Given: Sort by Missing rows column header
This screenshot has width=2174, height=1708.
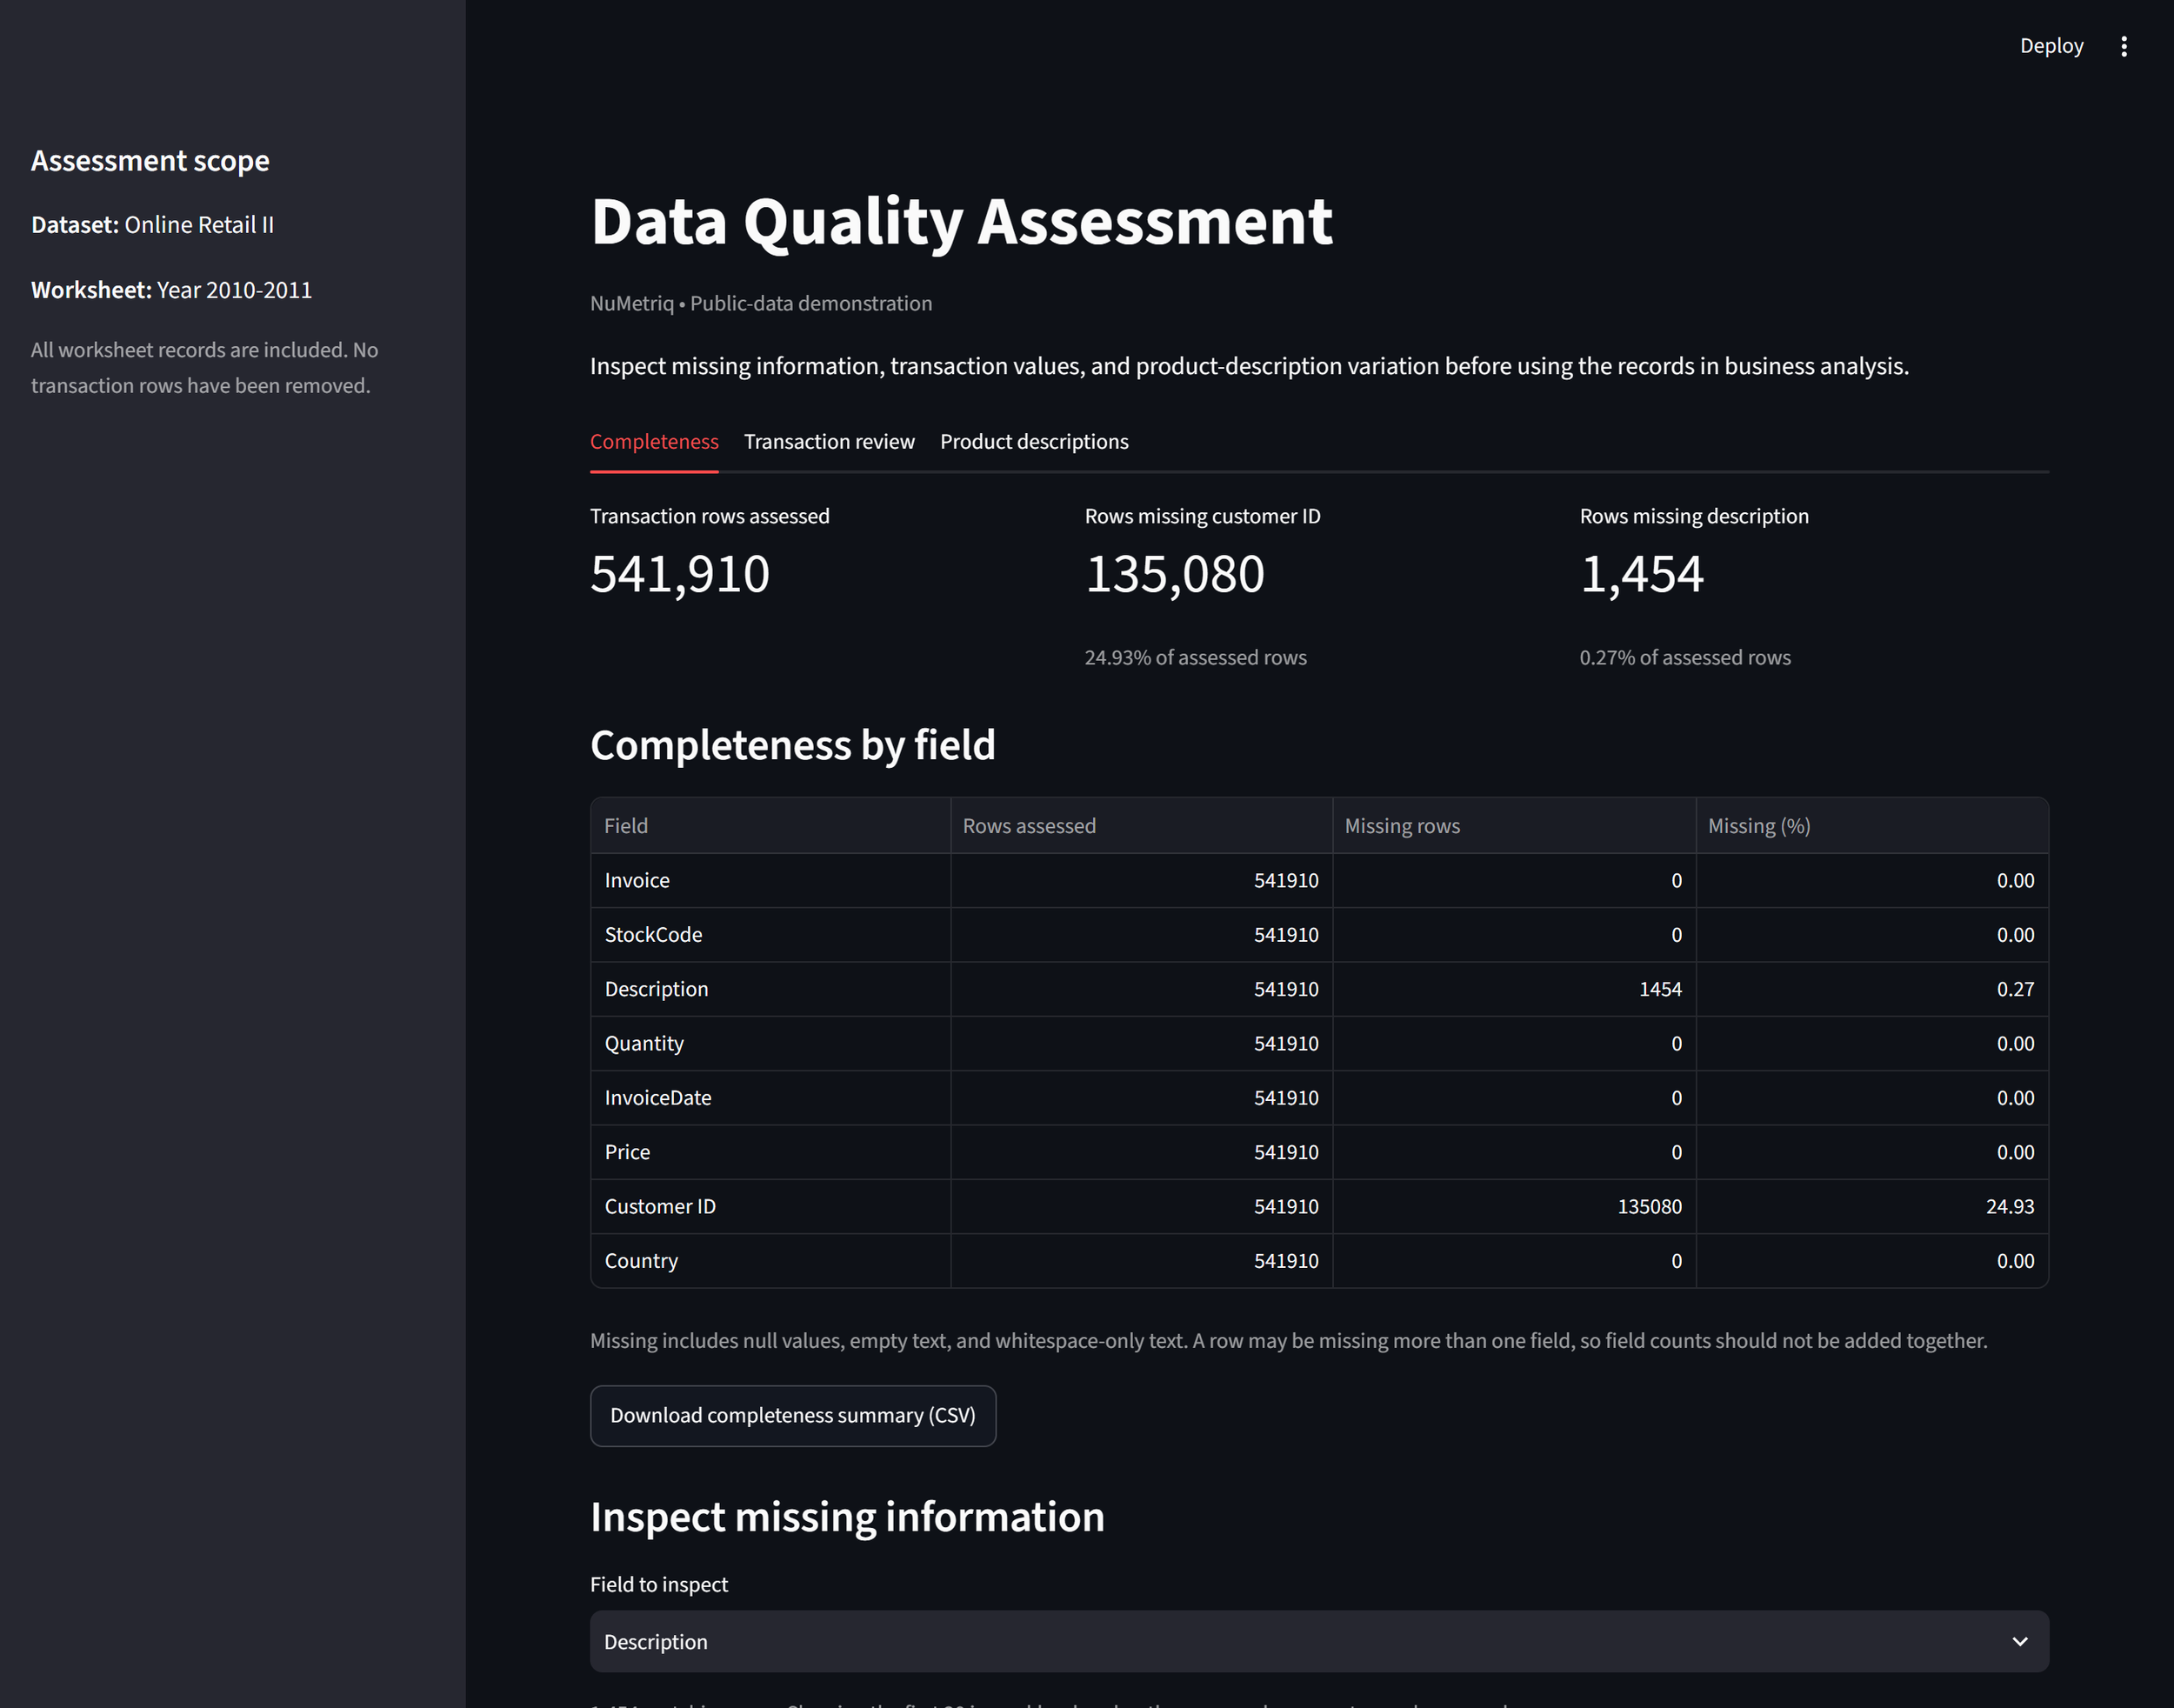Looking at the screenshot, I should pyautogui.click(x=1514, y=825).
